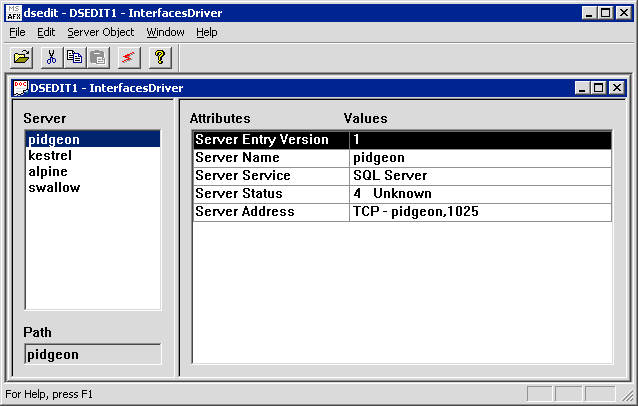Image resolution: width=638 pixels, height=406 pixels.
Task: Select pidgeon in the Server list
Action: [x=93, y=139]
